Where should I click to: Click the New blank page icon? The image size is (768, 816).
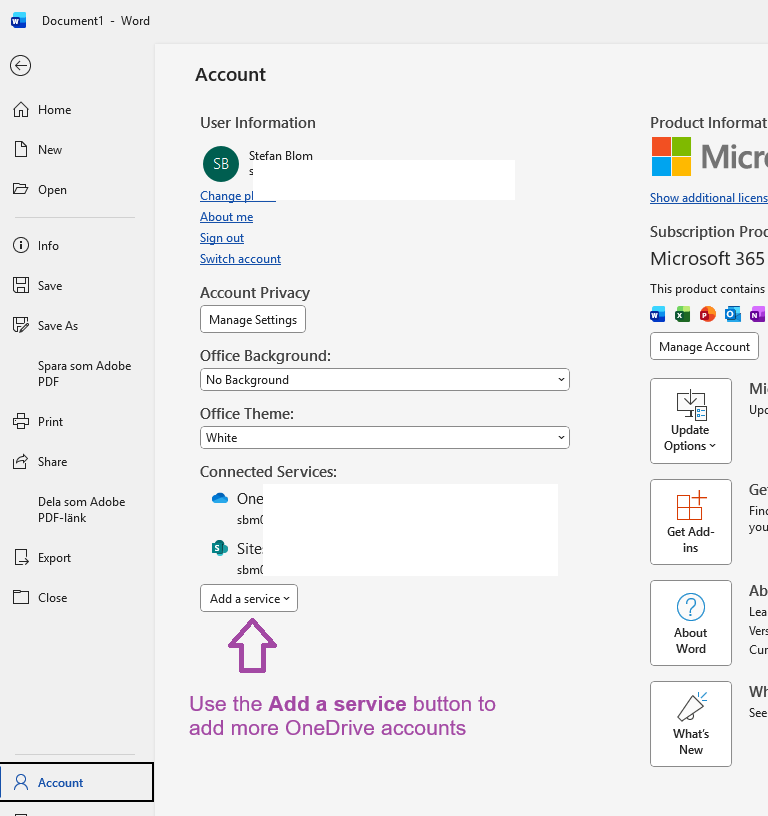[21, 149]
